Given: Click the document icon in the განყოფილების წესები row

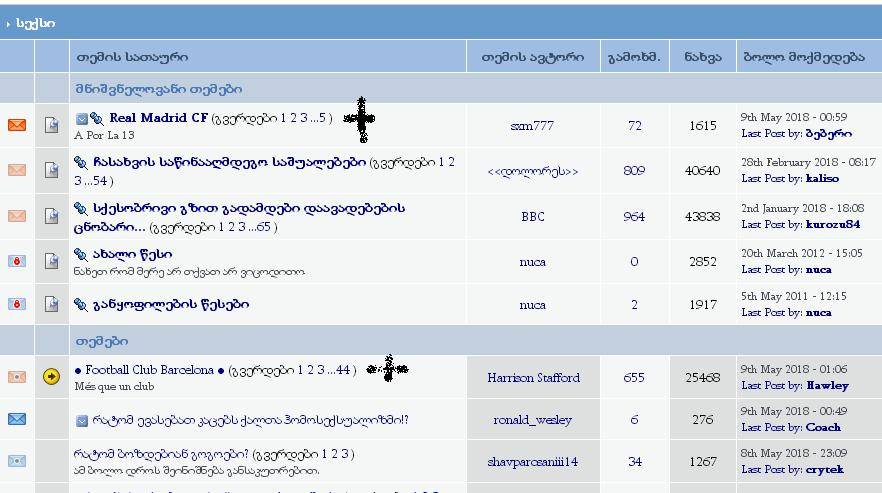Looking at the screenshot, I should tap(52, 304).
